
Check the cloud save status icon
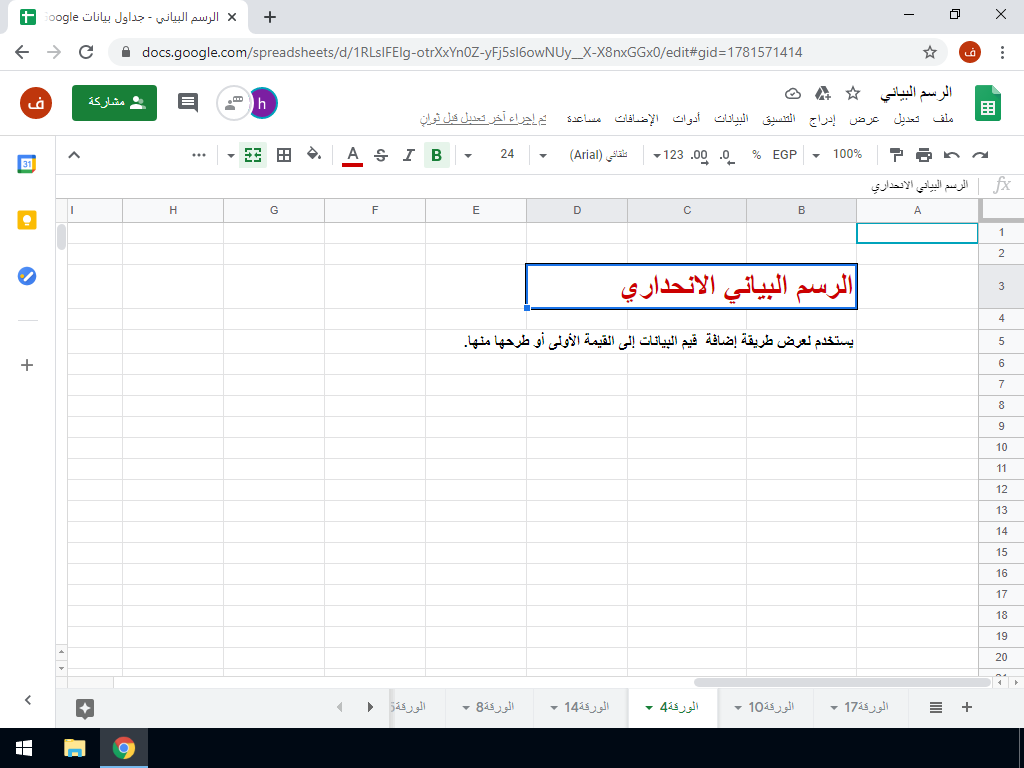pos(792,93)
